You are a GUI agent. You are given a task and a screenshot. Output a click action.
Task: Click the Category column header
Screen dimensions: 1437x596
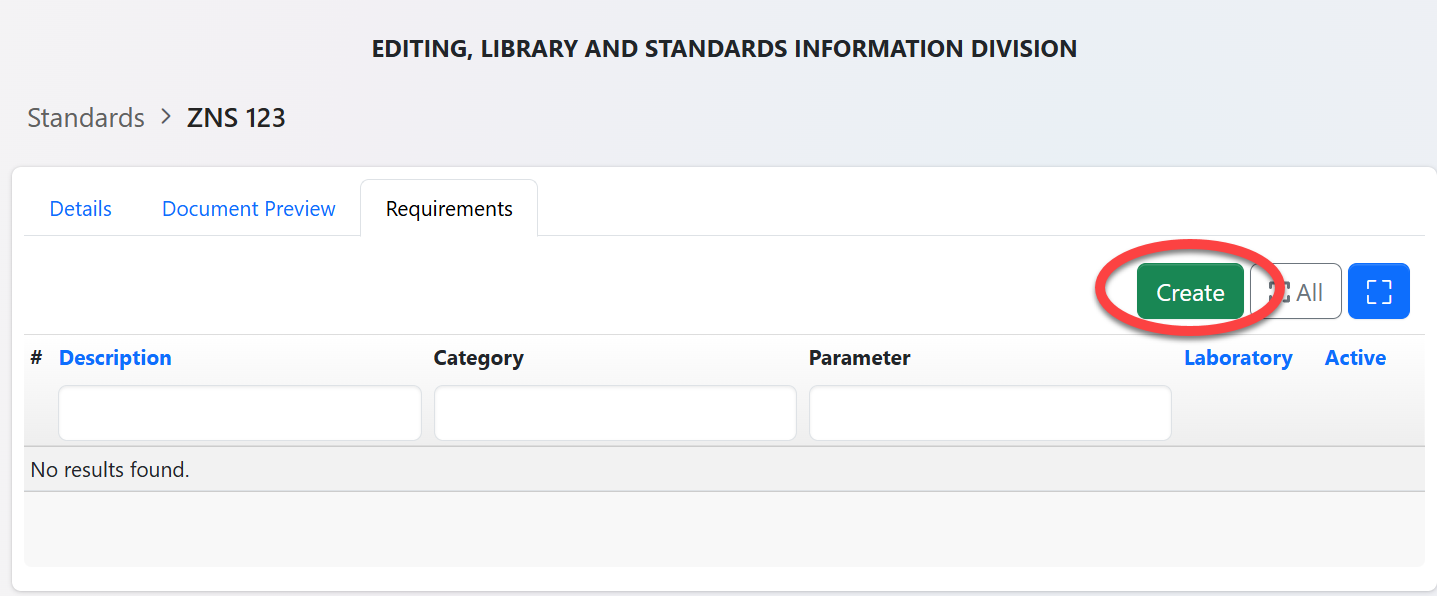pos(478,358)
